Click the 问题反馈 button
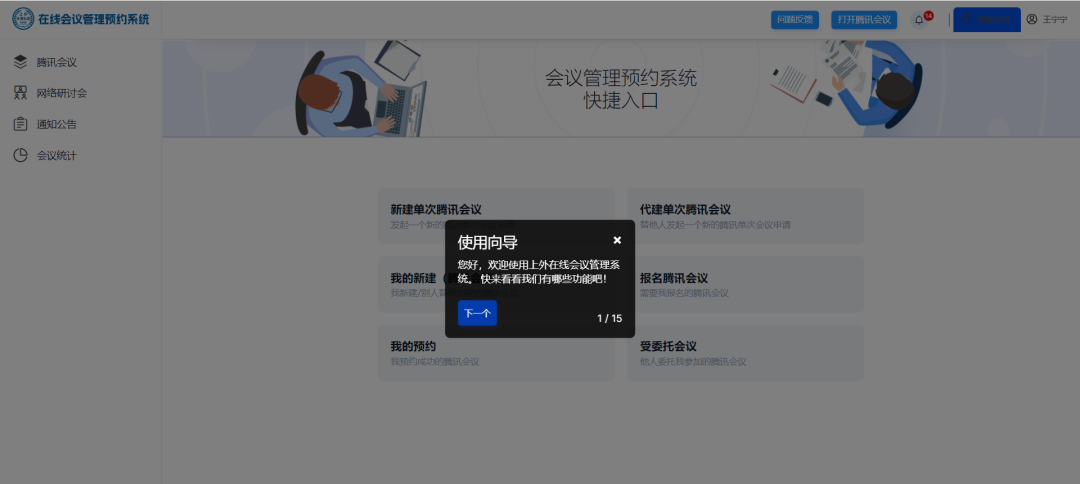This screenshot has width=1080, height=484. [795, 20]
